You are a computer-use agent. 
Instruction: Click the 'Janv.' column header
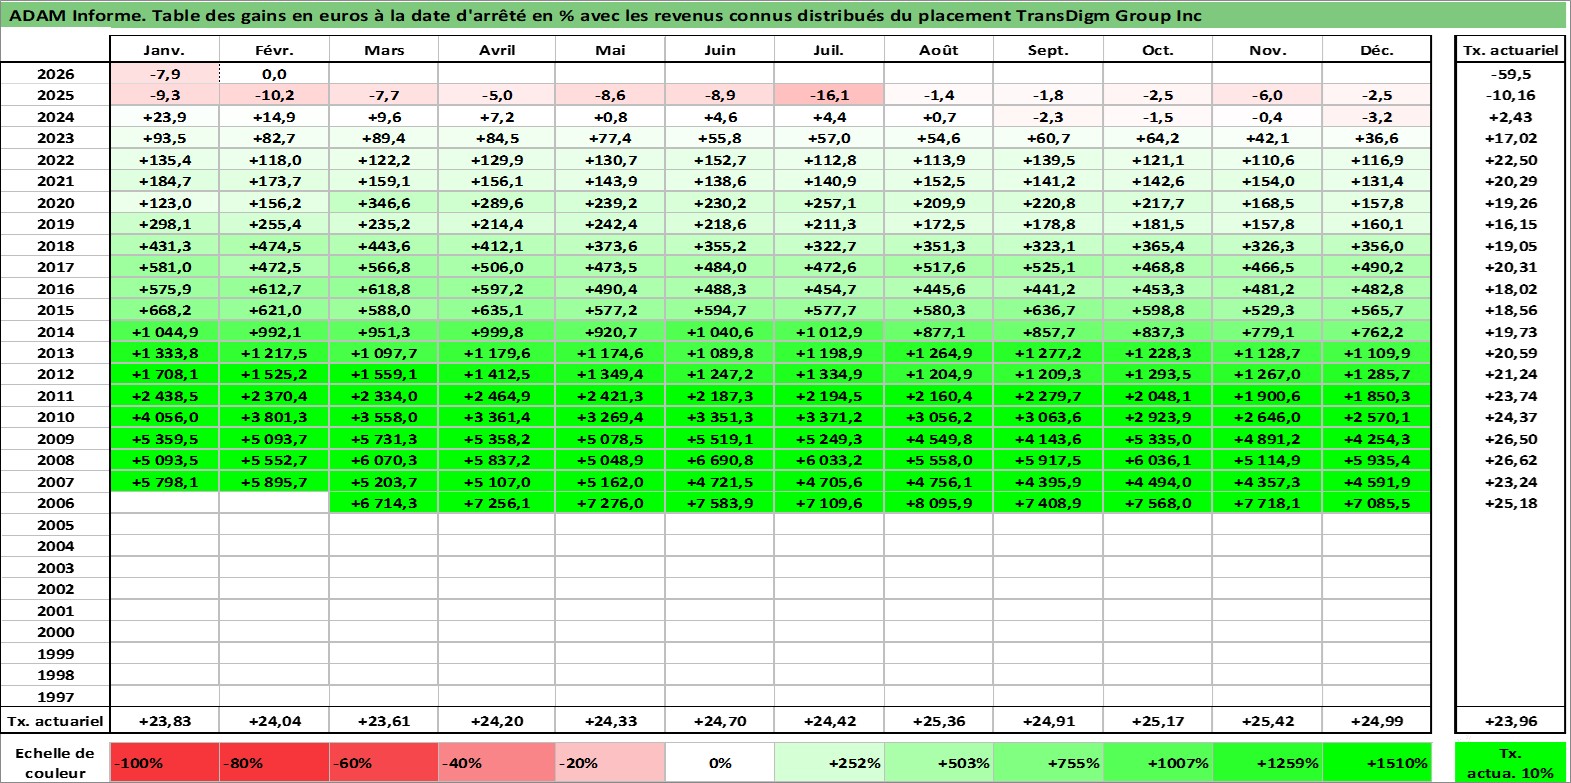coord(164,50)
